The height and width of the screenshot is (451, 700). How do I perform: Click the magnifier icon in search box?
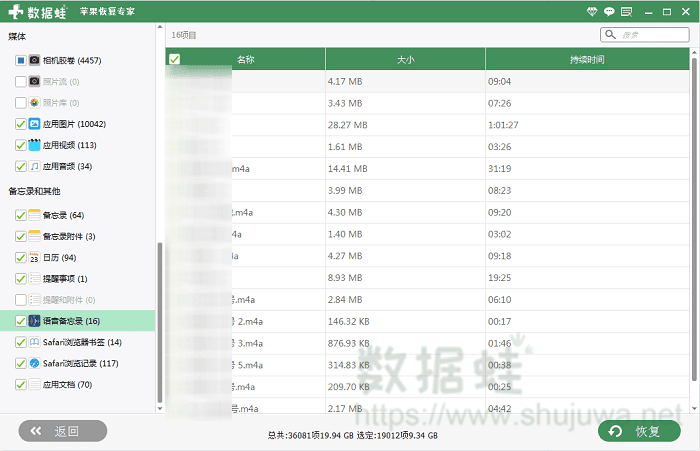point(610,35)
